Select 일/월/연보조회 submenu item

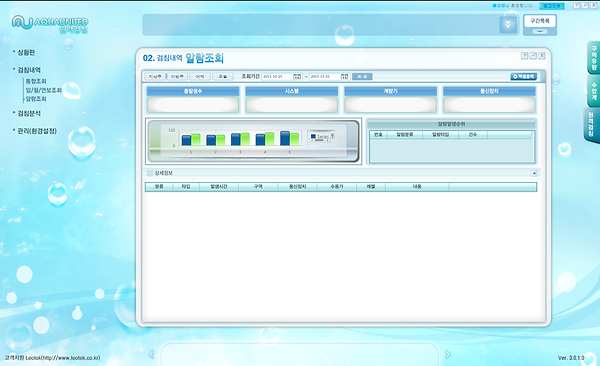44,90
